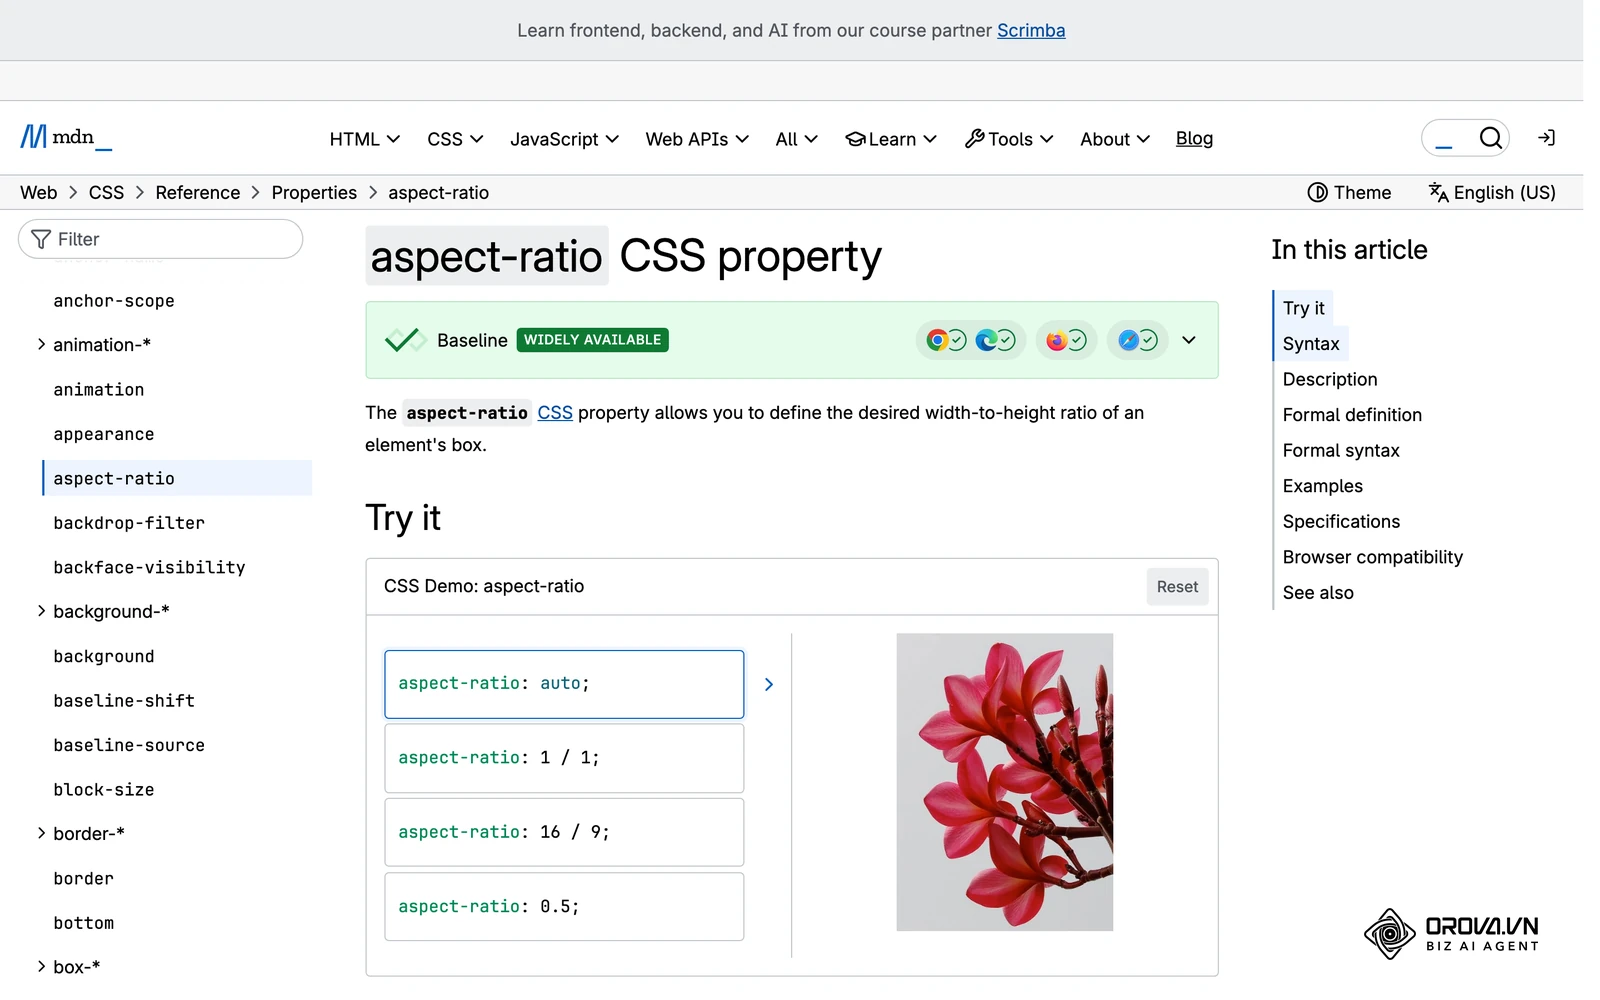
Task: Open the MDN logo home link
Action: pyautogui.click(x=66, y=137)
